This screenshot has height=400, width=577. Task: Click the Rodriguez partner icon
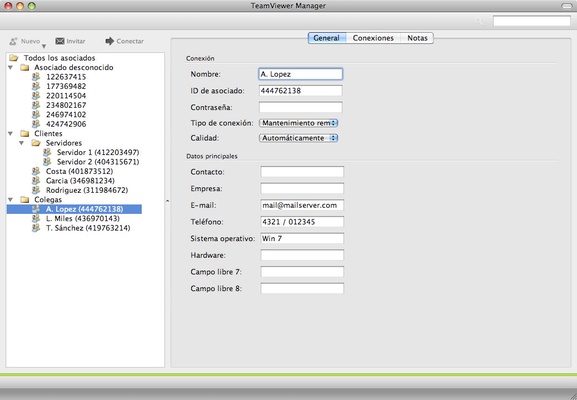(x=36, y=190)
